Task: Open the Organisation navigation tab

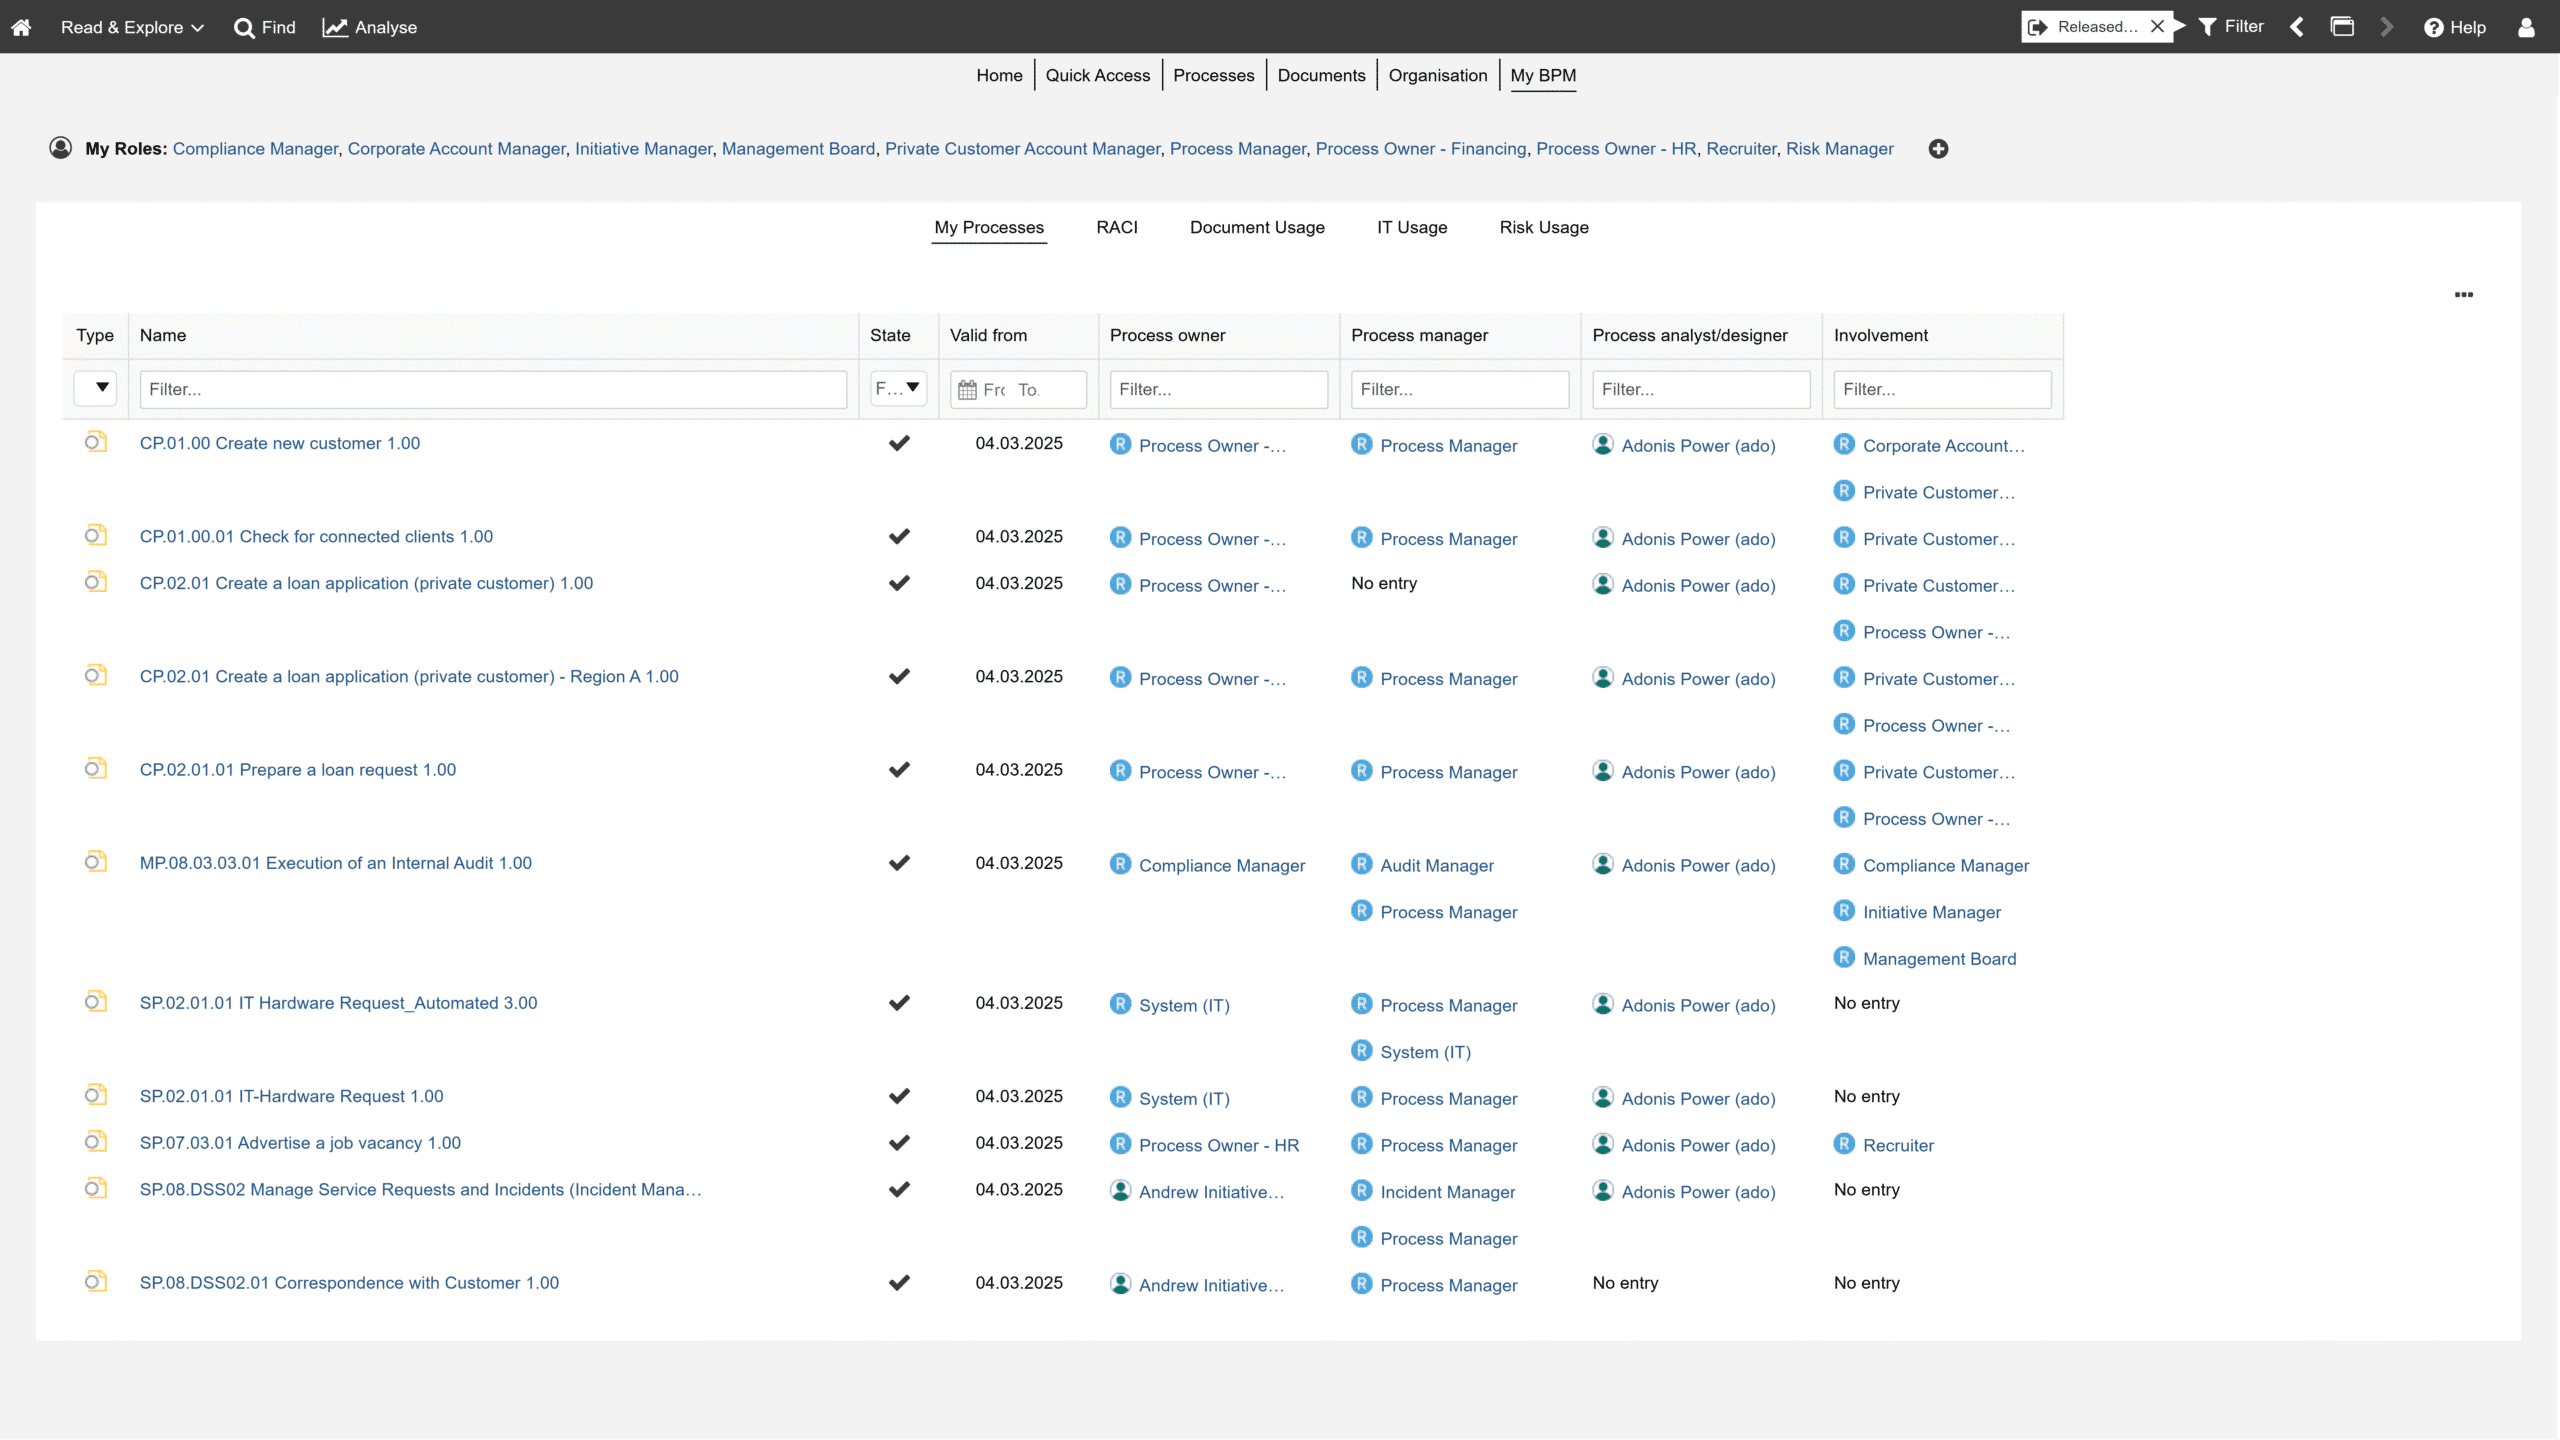Action: tap(1437, 75)
